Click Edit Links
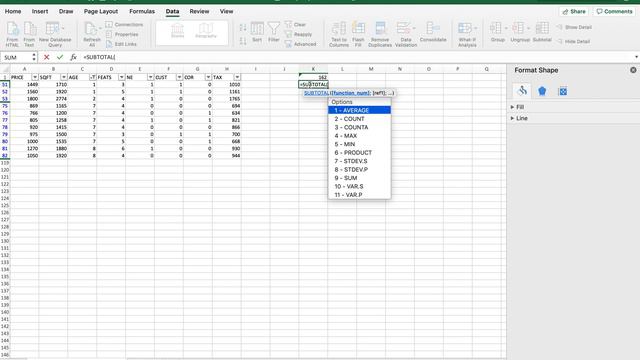Screen dimensions: 640x360 click(121, 44)
